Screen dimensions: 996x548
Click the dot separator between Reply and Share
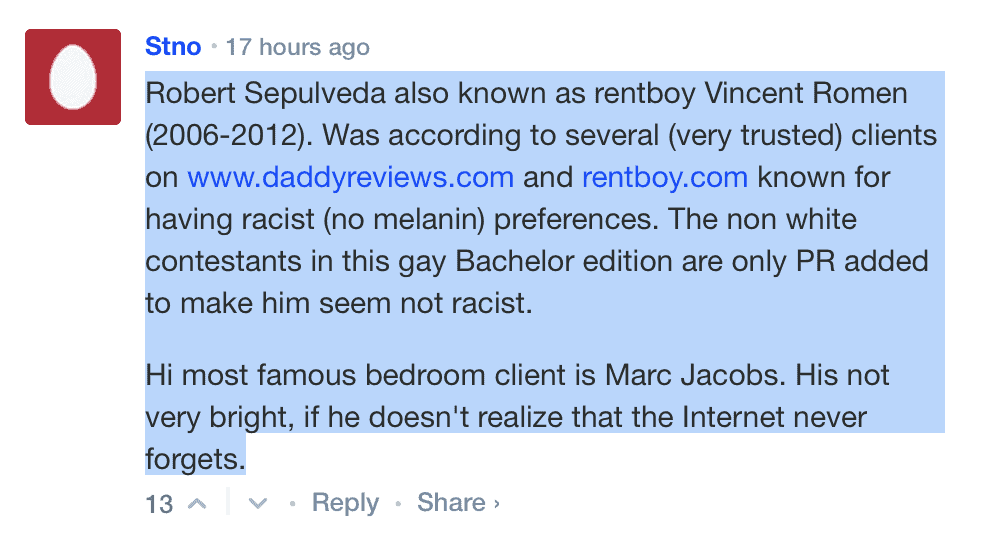point(398,504)
